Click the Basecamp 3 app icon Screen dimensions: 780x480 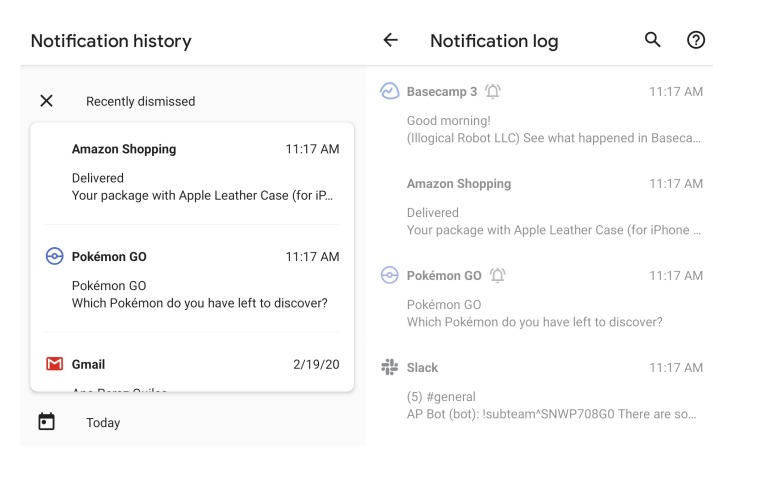(390, 92)
